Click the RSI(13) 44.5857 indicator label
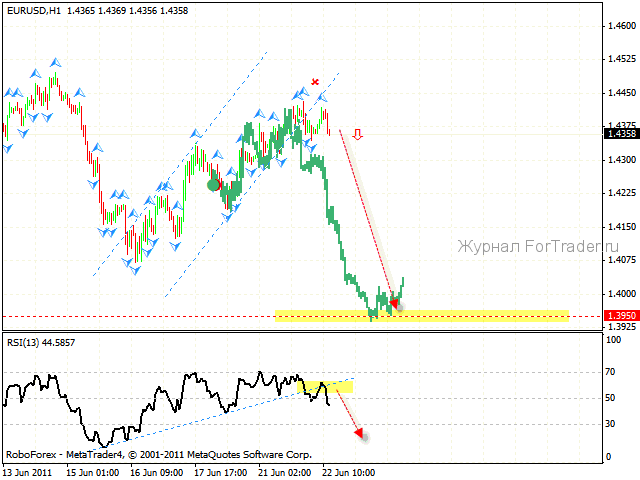The height and width of the screenshot is (480, 640). pos(41,343)
